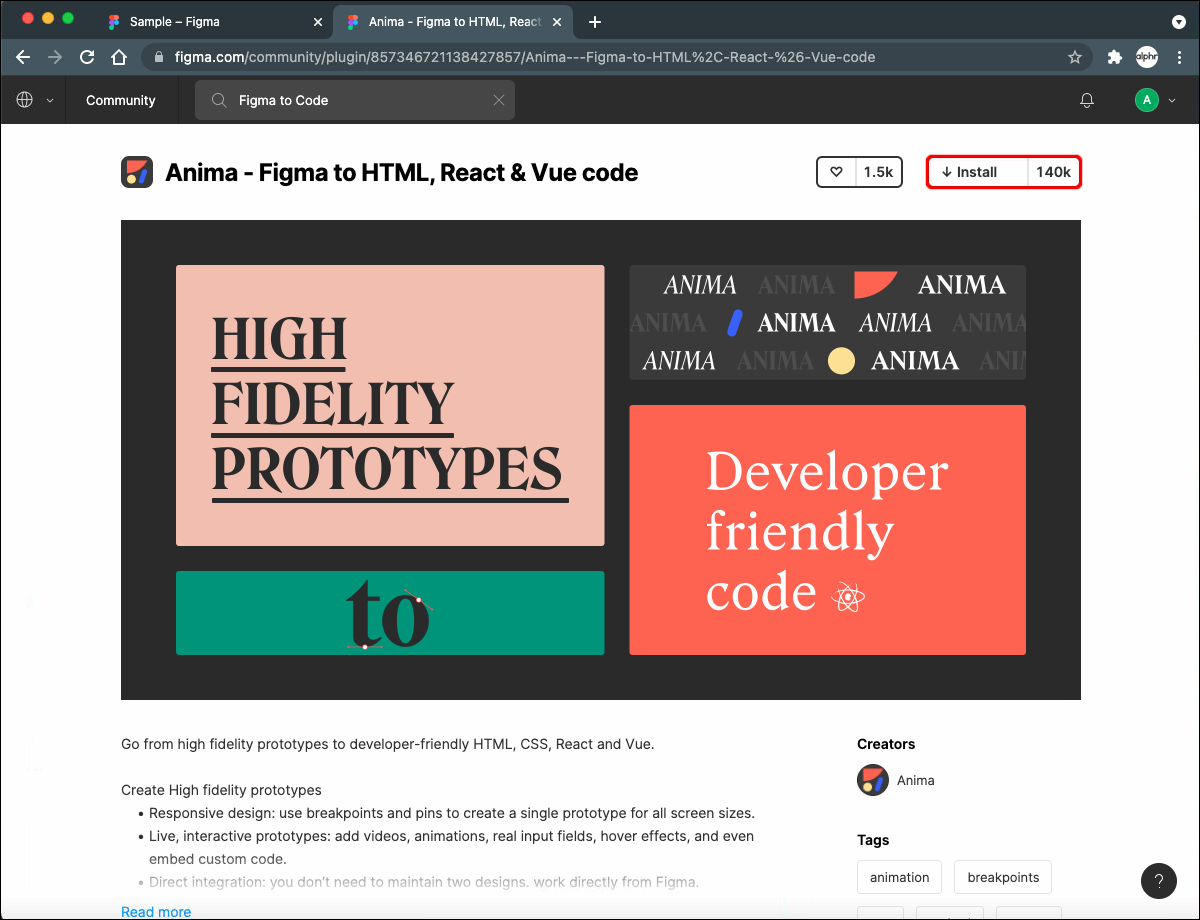The height and width of the screenshot is (920, 1200).
Task: Expand the account dropdown chevron
Action: point(1172,100)
